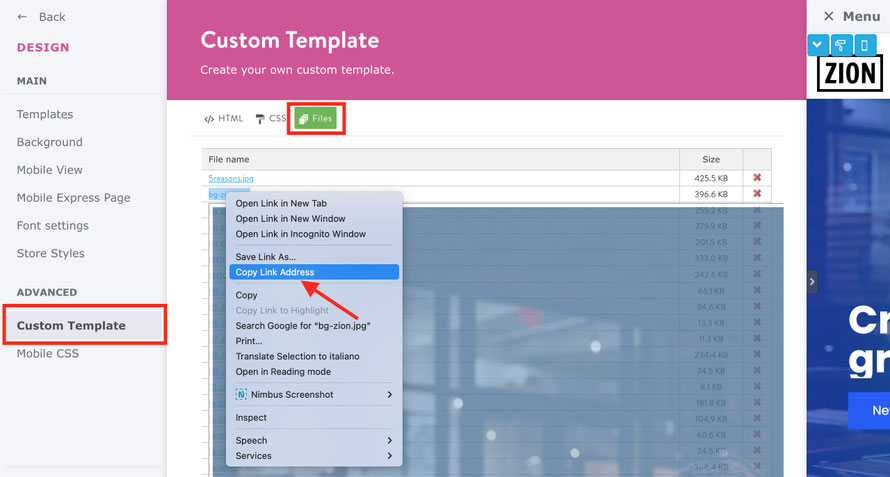Delete the file sized 66.1 KB
Screen dimensions: 890x477
tap(757, 290)
